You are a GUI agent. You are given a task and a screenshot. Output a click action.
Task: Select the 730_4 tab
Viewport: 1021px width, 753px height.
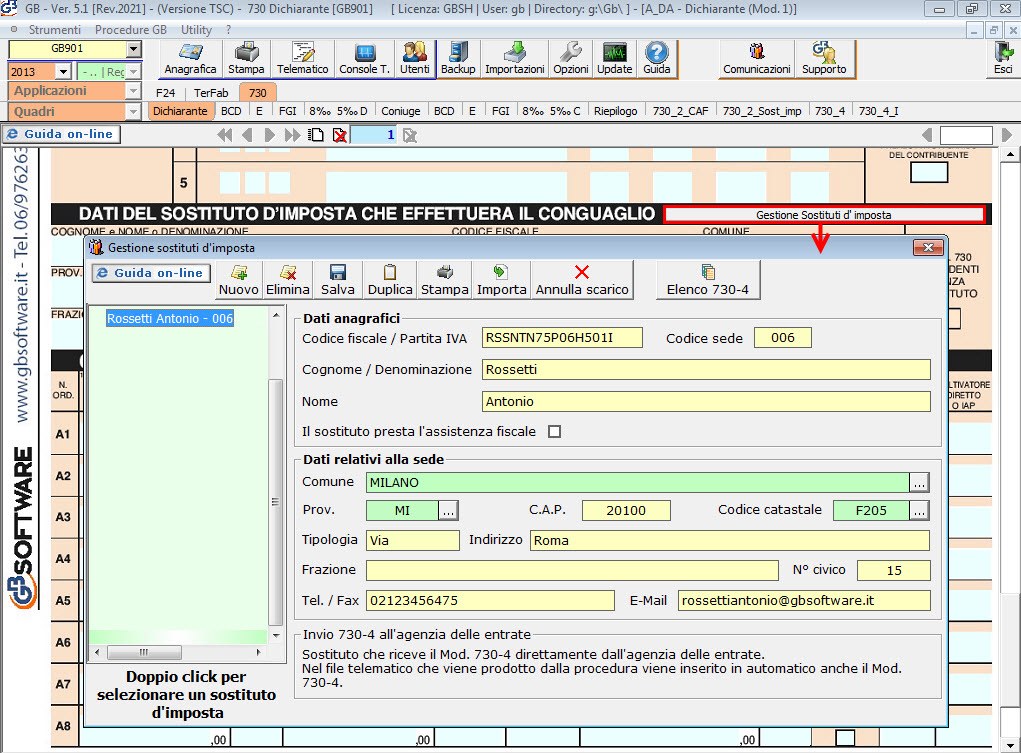coord(830,111)
